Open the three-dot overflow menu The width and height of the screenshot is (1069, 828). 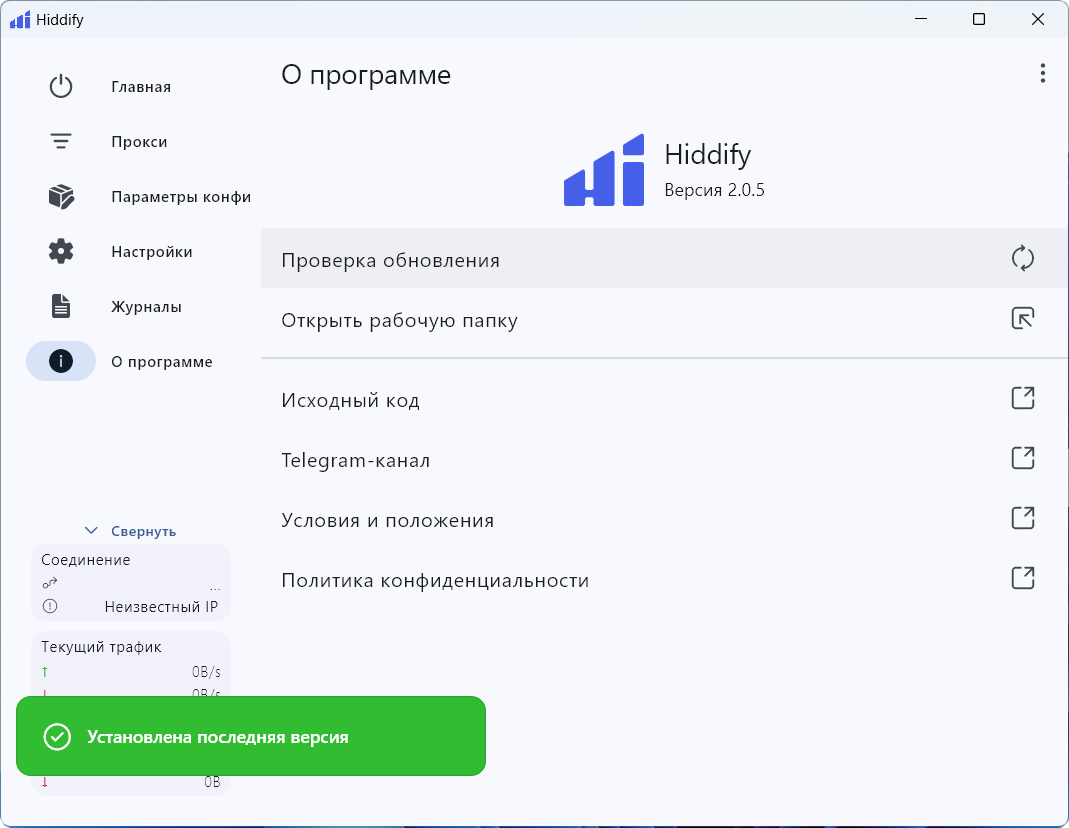[x=1042, y=73]
